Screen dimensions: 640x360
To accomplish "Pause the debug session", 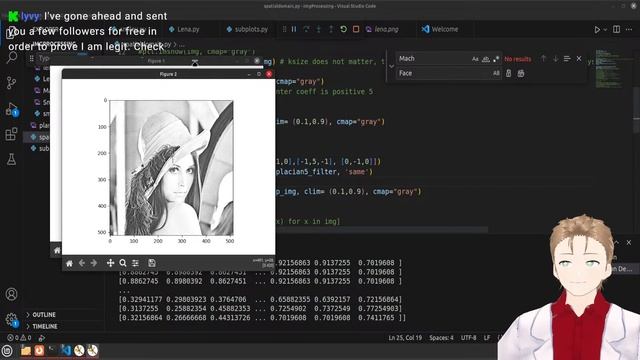I will (x=294, y=29).
